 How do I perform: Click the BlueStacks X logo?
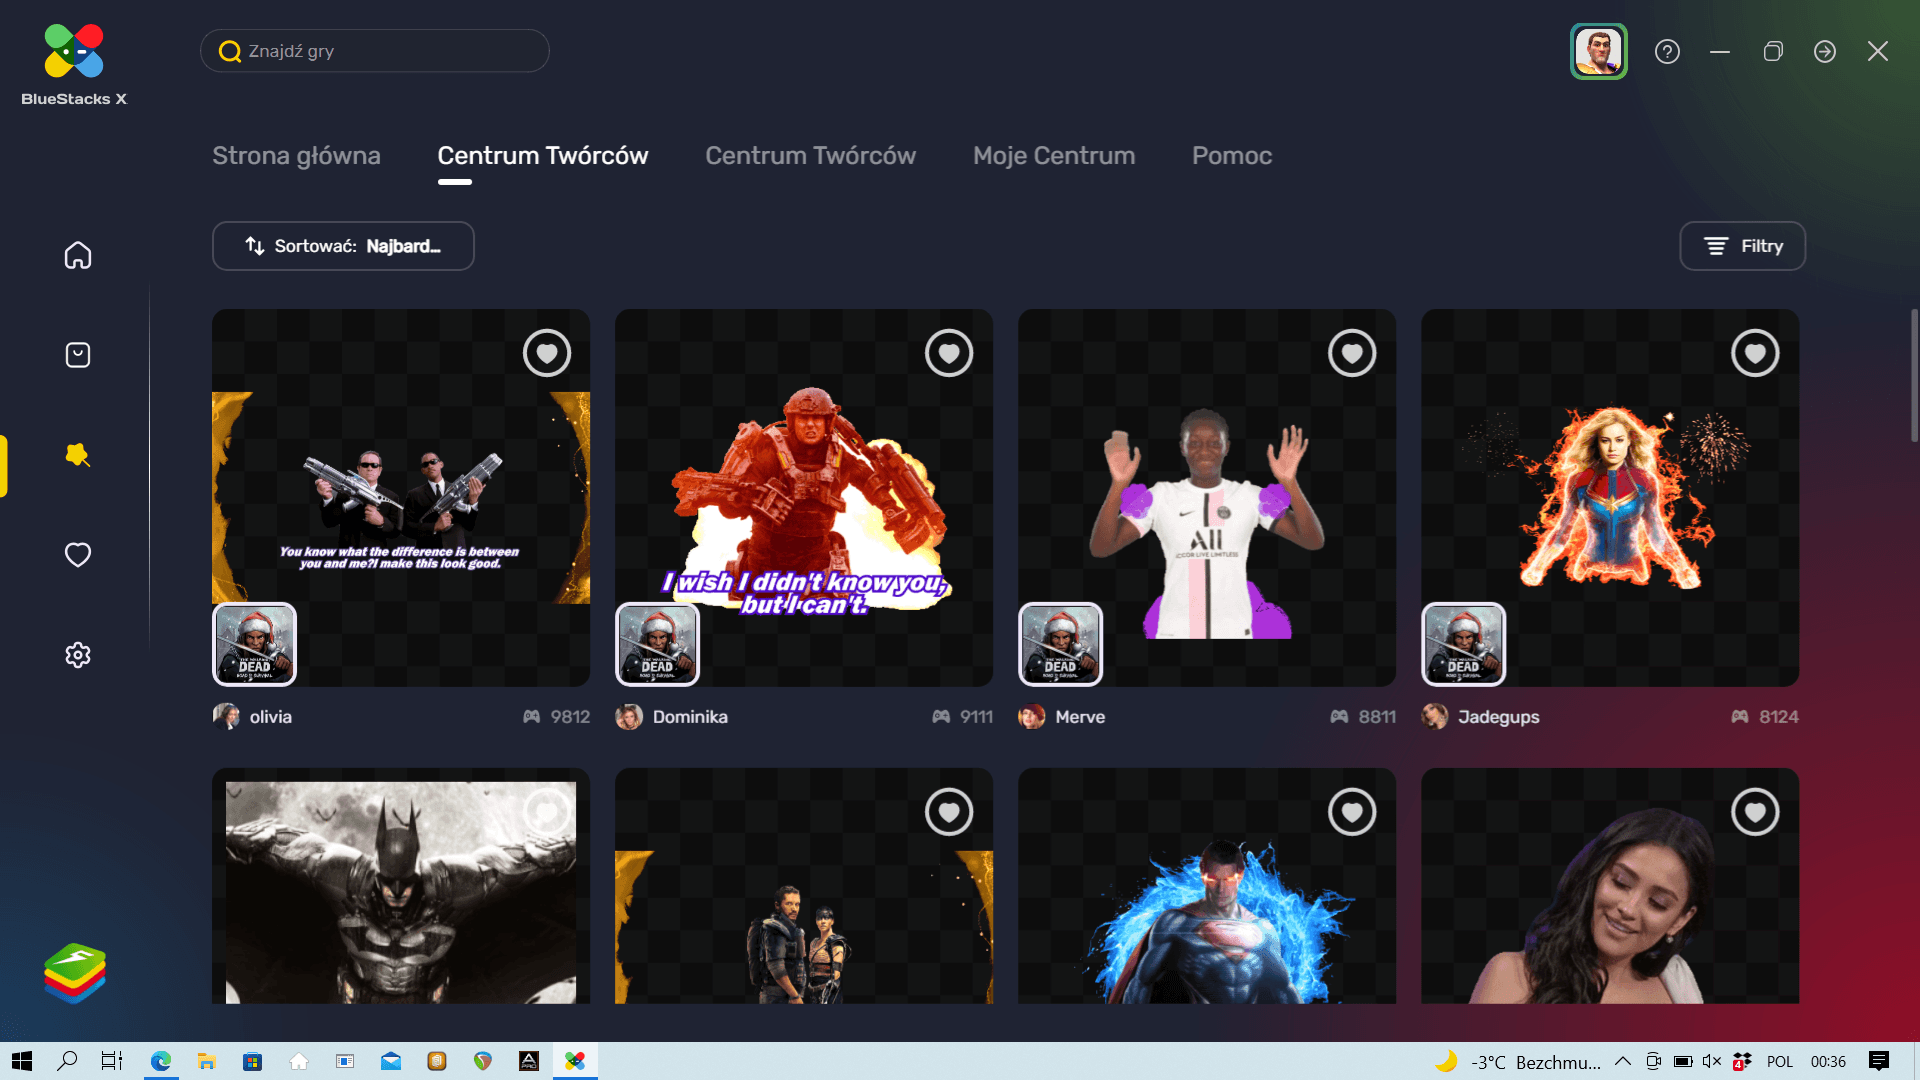click(x=74, y=64)
